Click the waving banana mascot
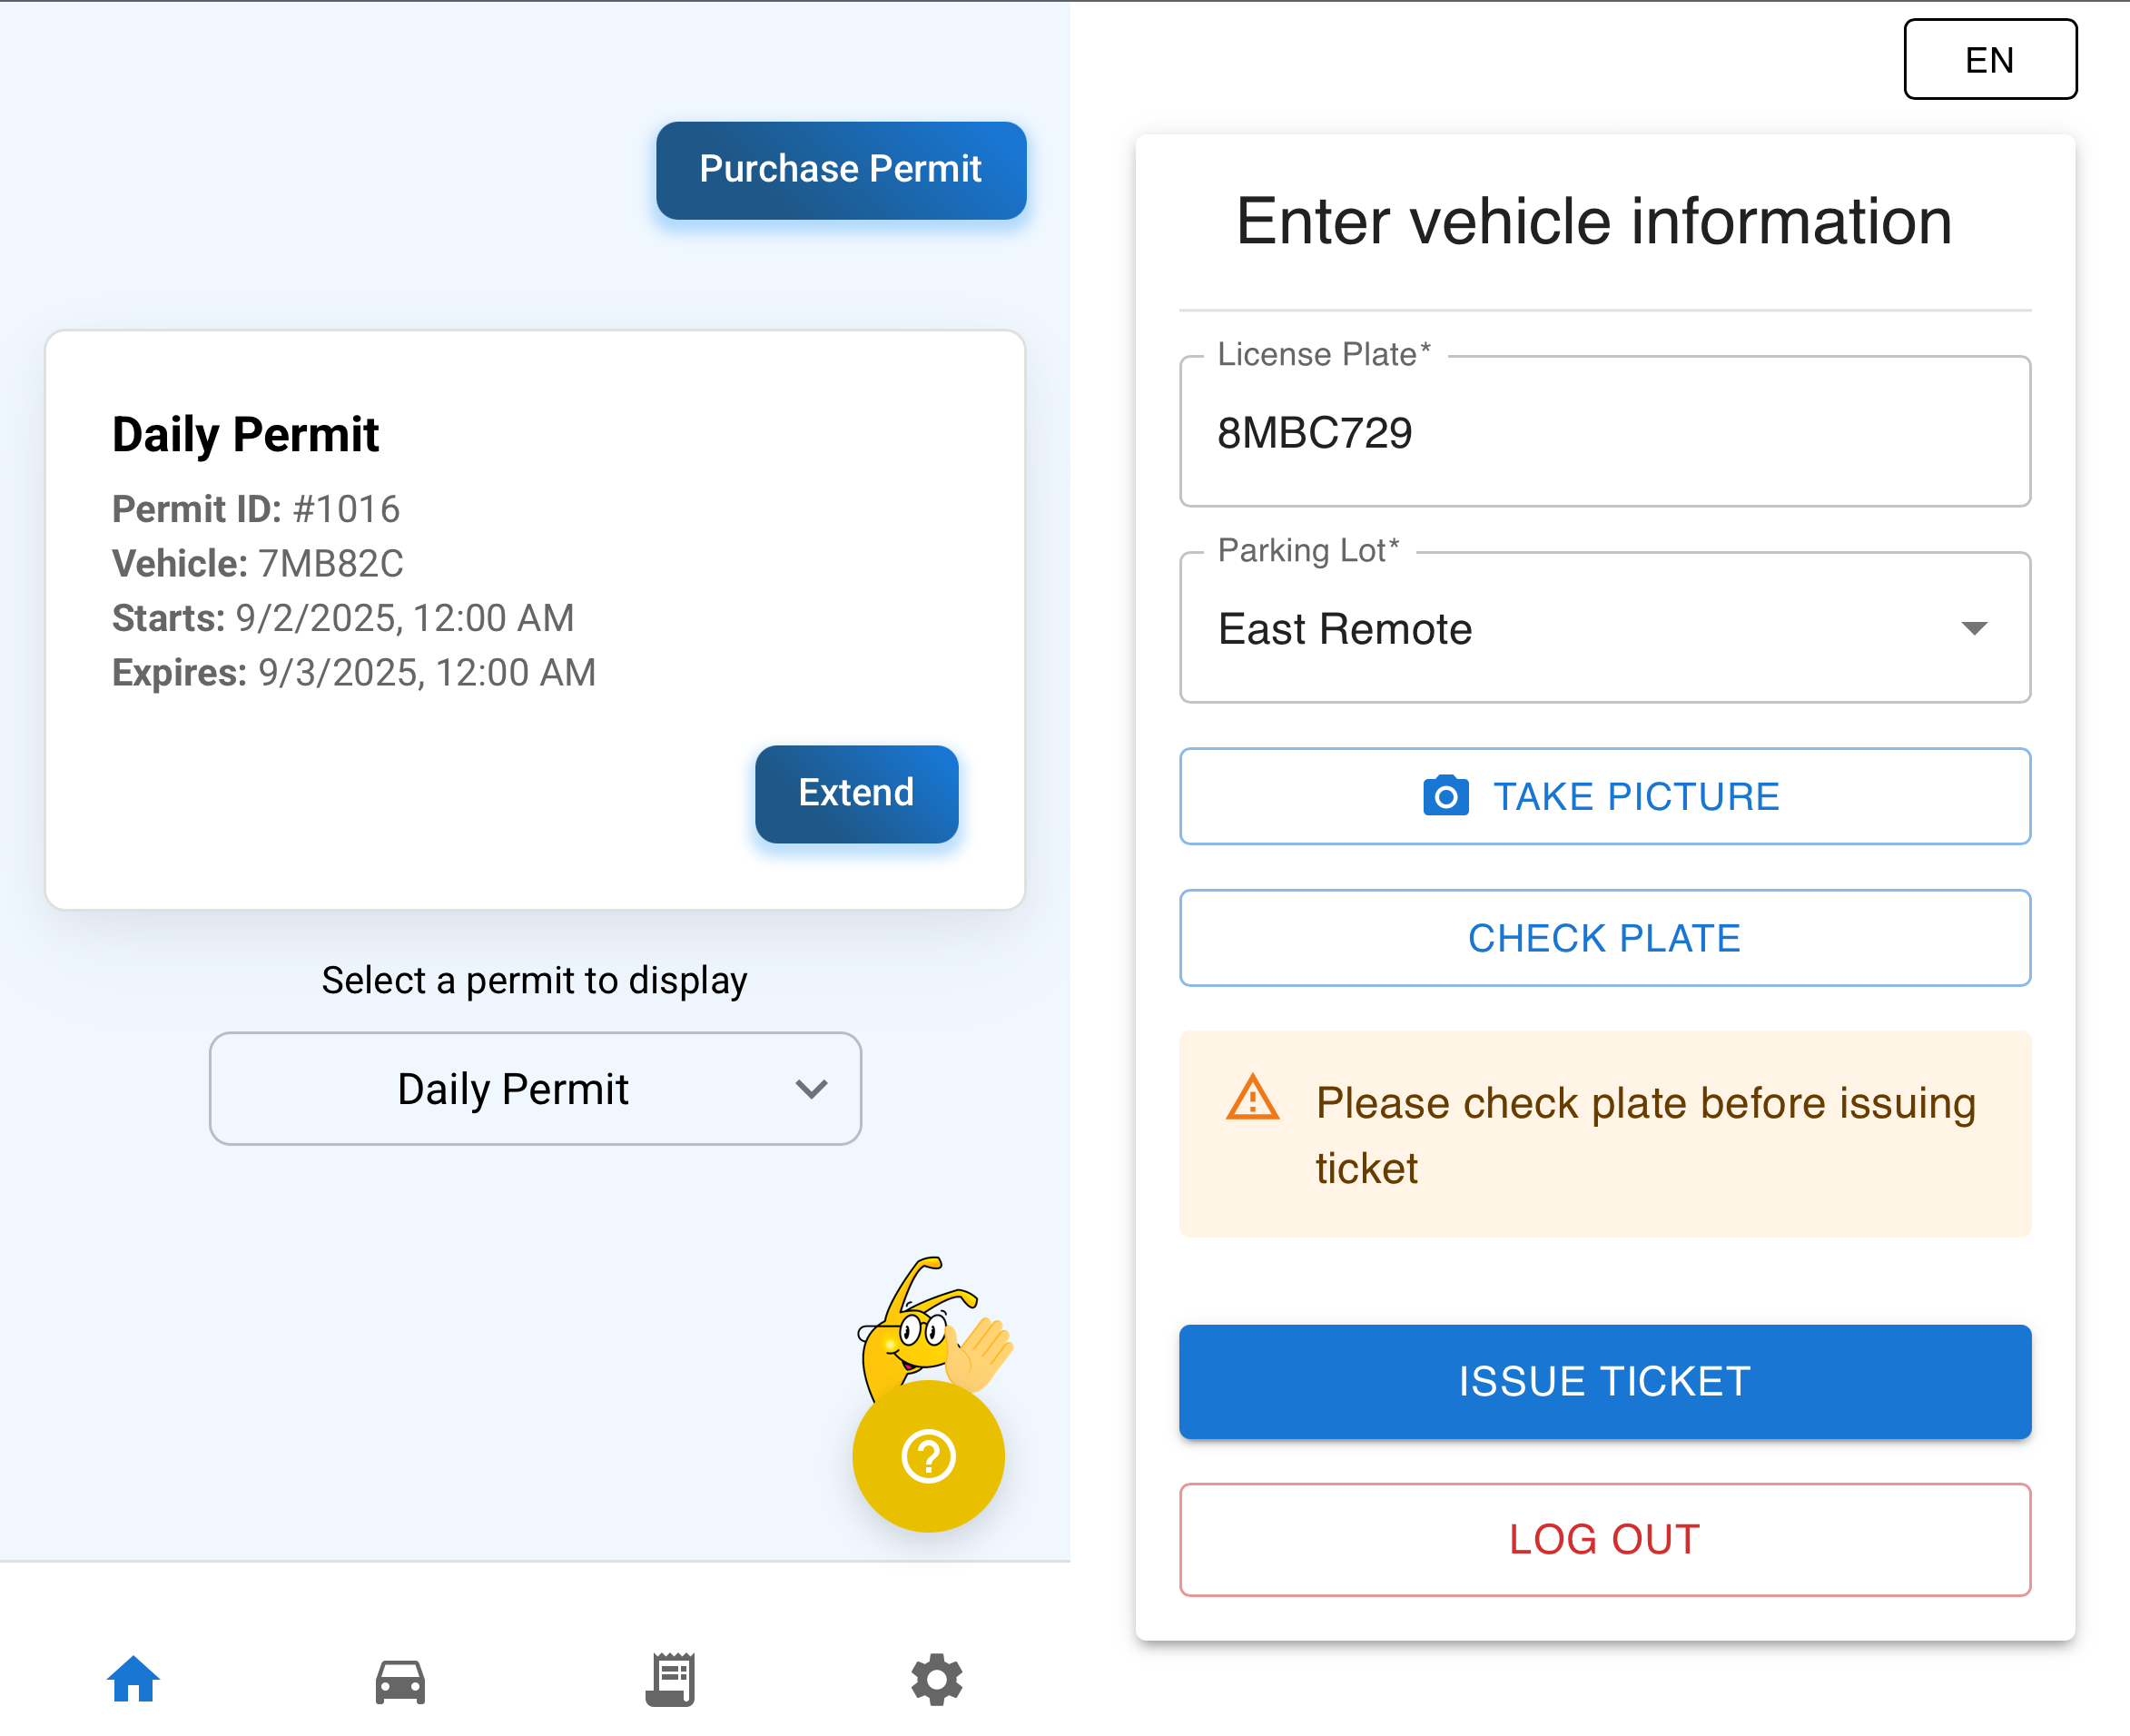 [x=935, y=1325]
